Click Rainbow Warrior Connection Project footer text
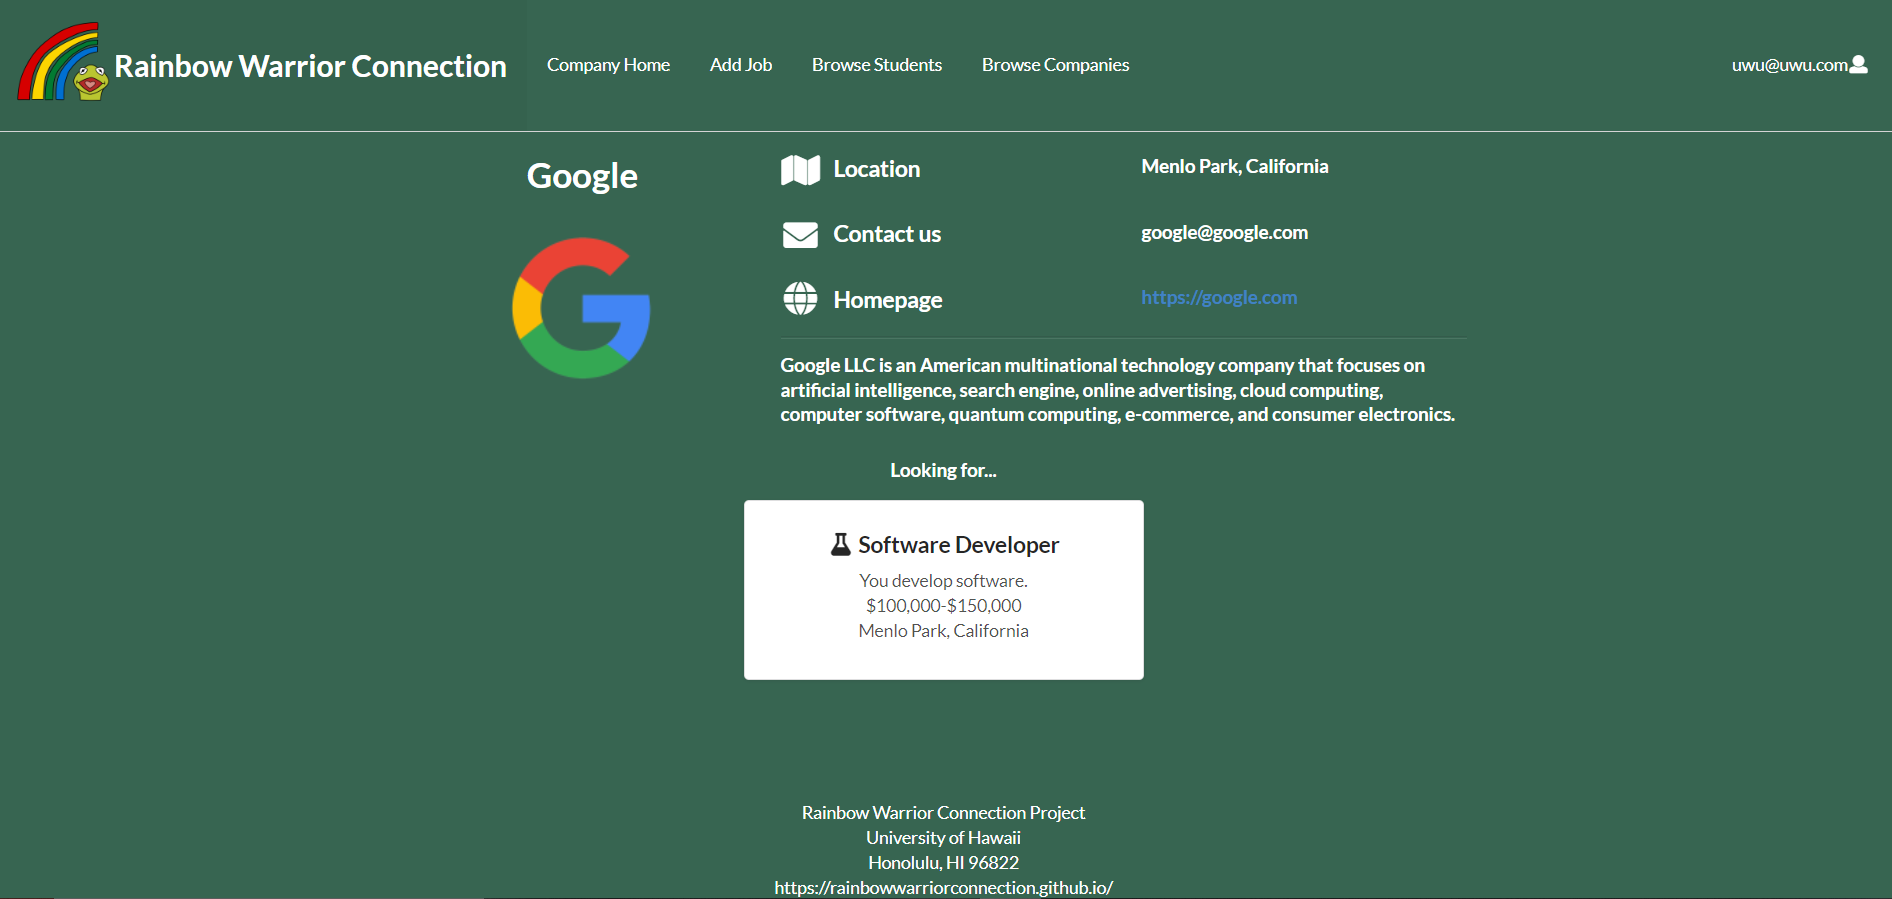The image size is (1892, 899). pos(943,813)
